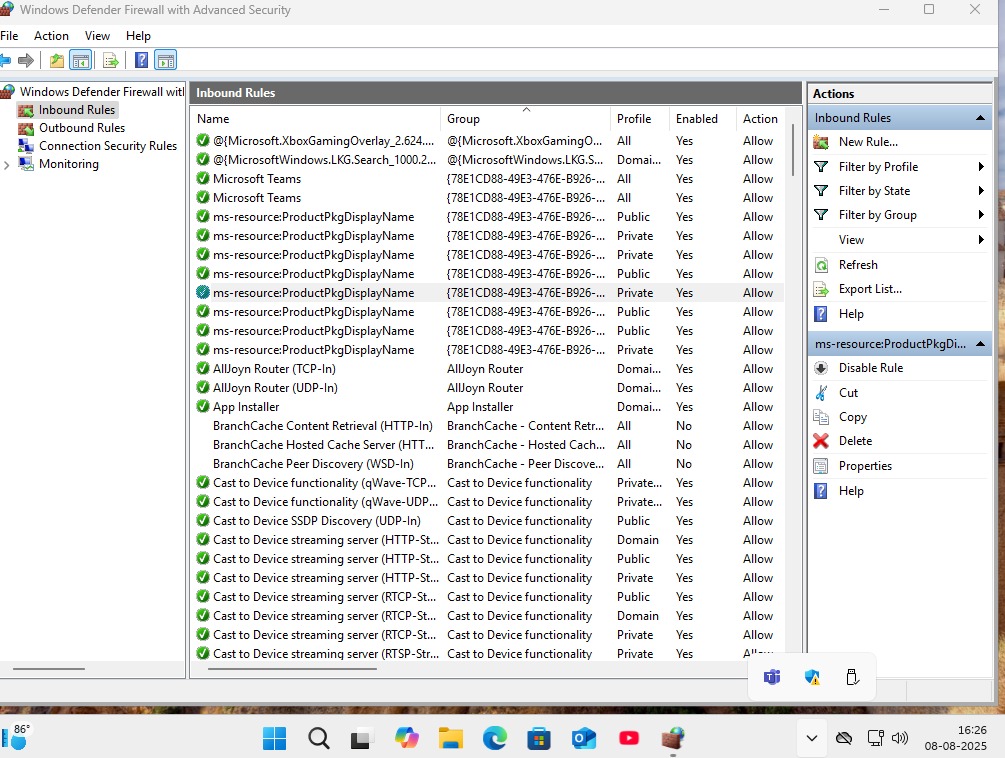Toggle the Show/Hide Action Pane toolbar icon

tap(165, 61)
